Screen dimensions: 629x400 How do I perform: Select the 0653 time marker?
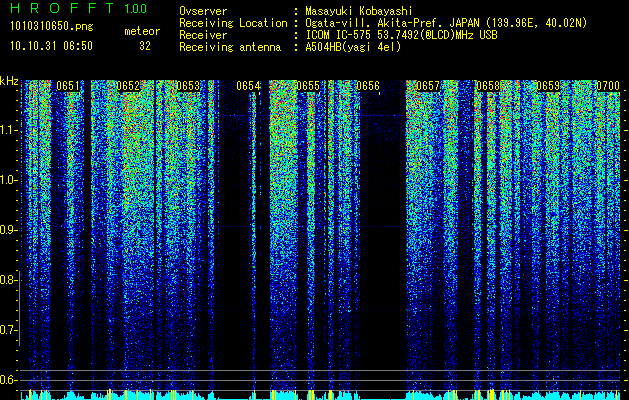[188, 86]
